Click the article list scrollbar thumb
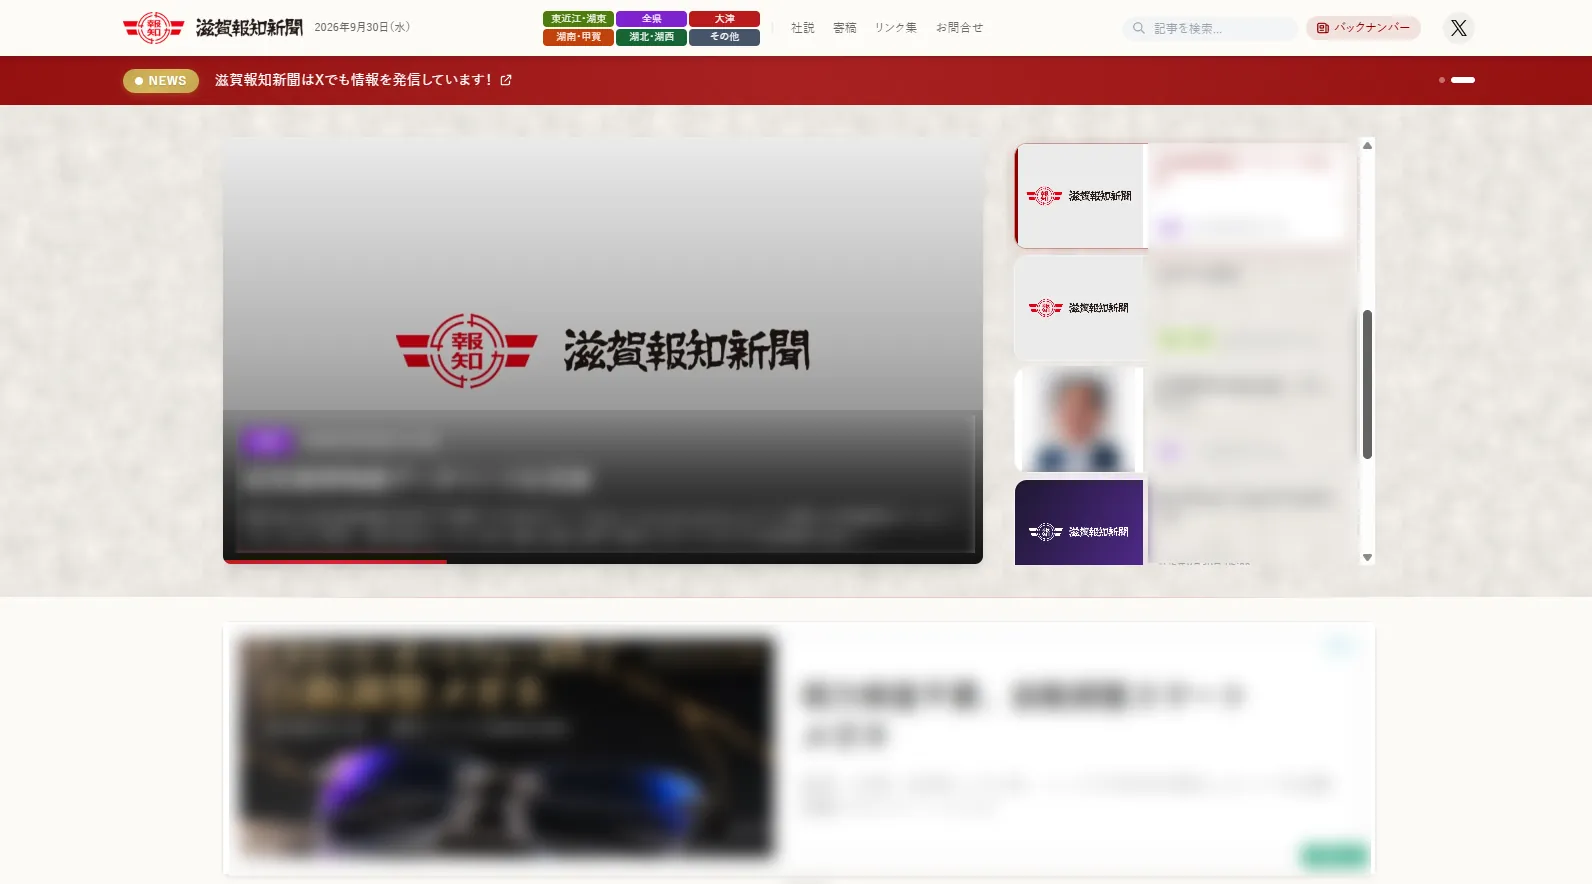1592x884 pixels. point(1367,384)
